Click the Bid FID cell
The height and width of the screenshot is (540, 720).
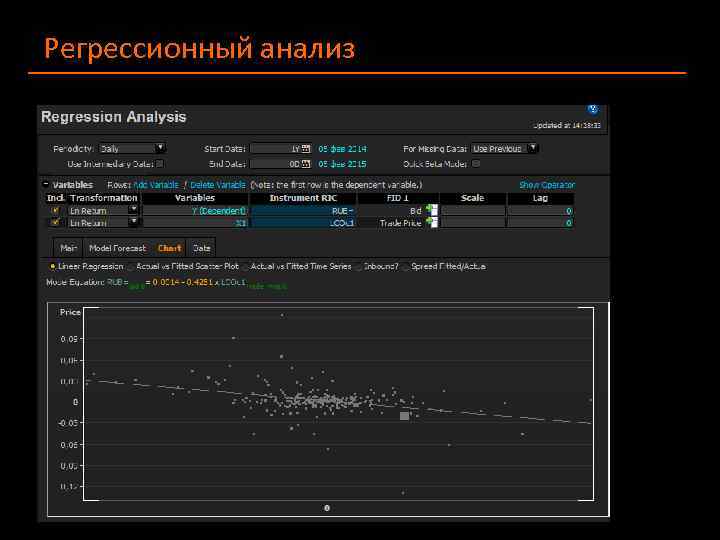pyautogui.click(x=391, y=210)
